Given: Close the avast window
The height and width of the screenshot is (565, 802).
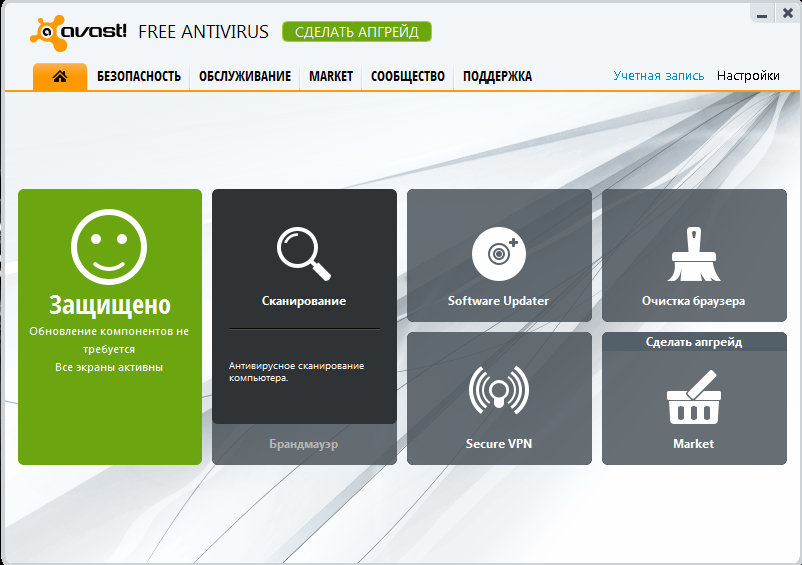Looking at the screenshot, I should pyautogui.click(x=788, y=14).
